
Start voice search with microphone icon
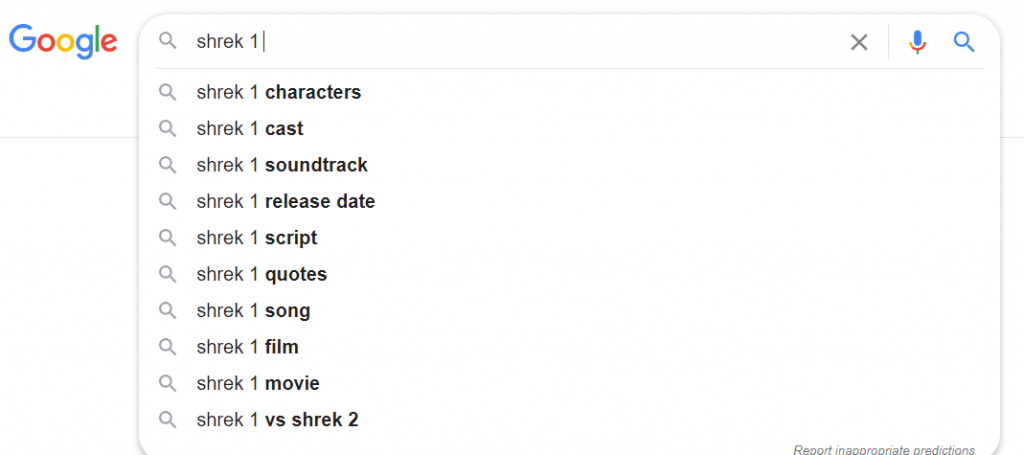[917, 42]
